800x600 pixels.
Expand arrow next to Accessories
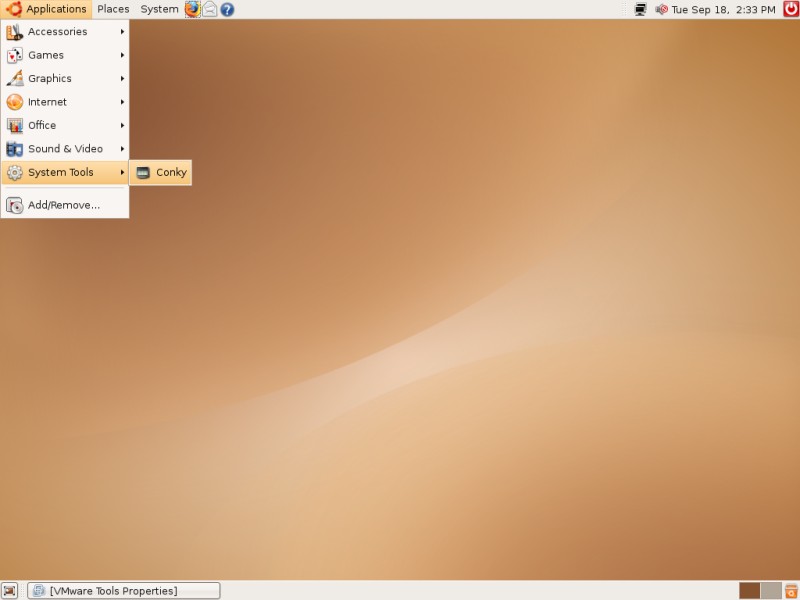click(122, 32)
